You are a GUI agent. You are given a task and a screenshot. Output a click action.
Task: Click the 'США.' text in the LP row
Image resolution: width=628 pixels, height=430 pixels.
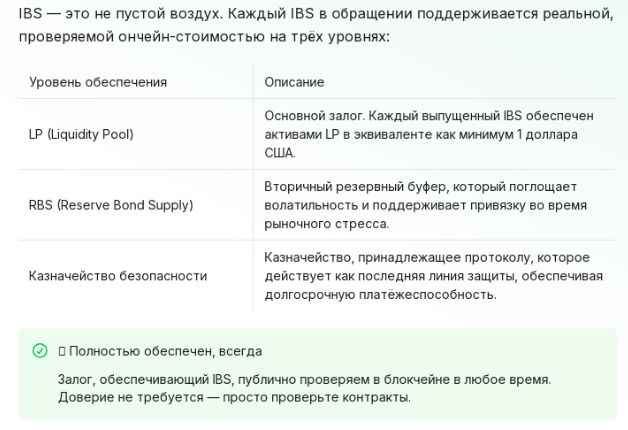[x=280, y=153]
